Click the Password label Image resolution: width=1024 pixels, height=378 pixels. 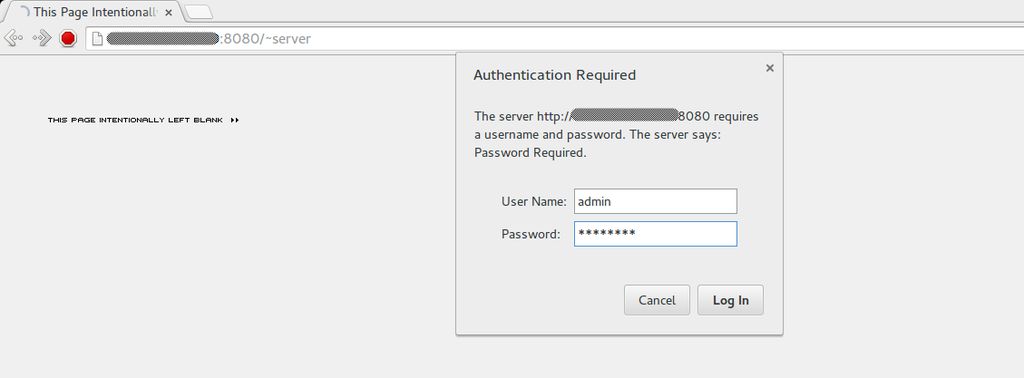point(530,234)
